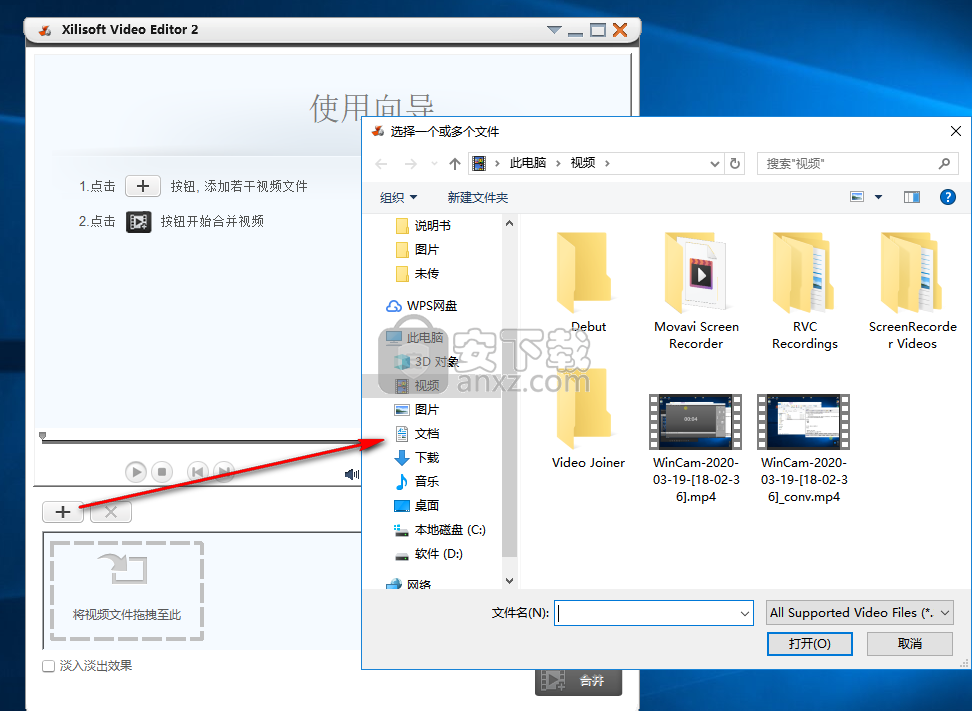This screenshot has width=972, height=711.
Task: Expand the address bar history dropdown
Action: pos(714,164)
